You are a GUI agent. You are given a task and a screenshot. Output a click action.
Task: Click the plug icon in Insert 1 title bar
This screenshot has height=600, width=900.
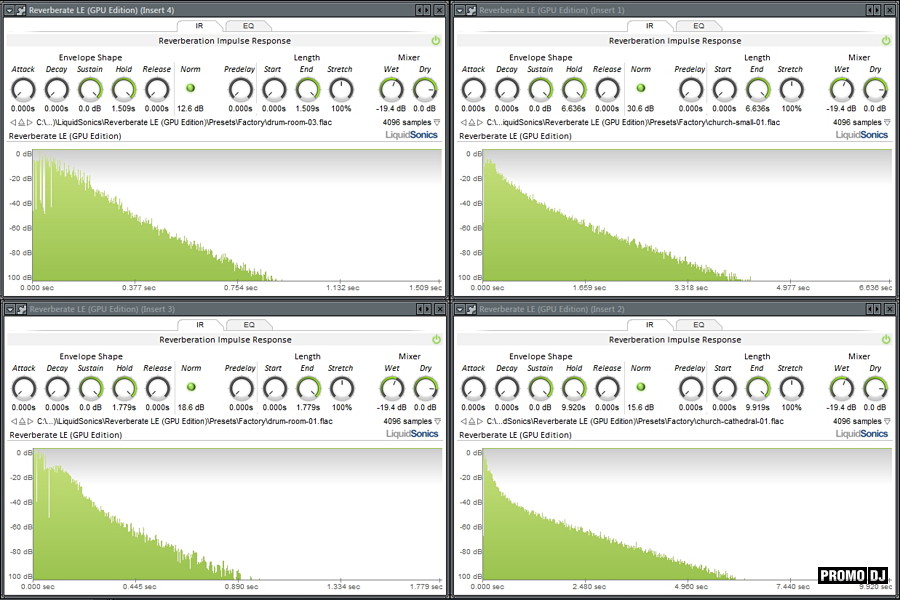click(x=470, y=9)
